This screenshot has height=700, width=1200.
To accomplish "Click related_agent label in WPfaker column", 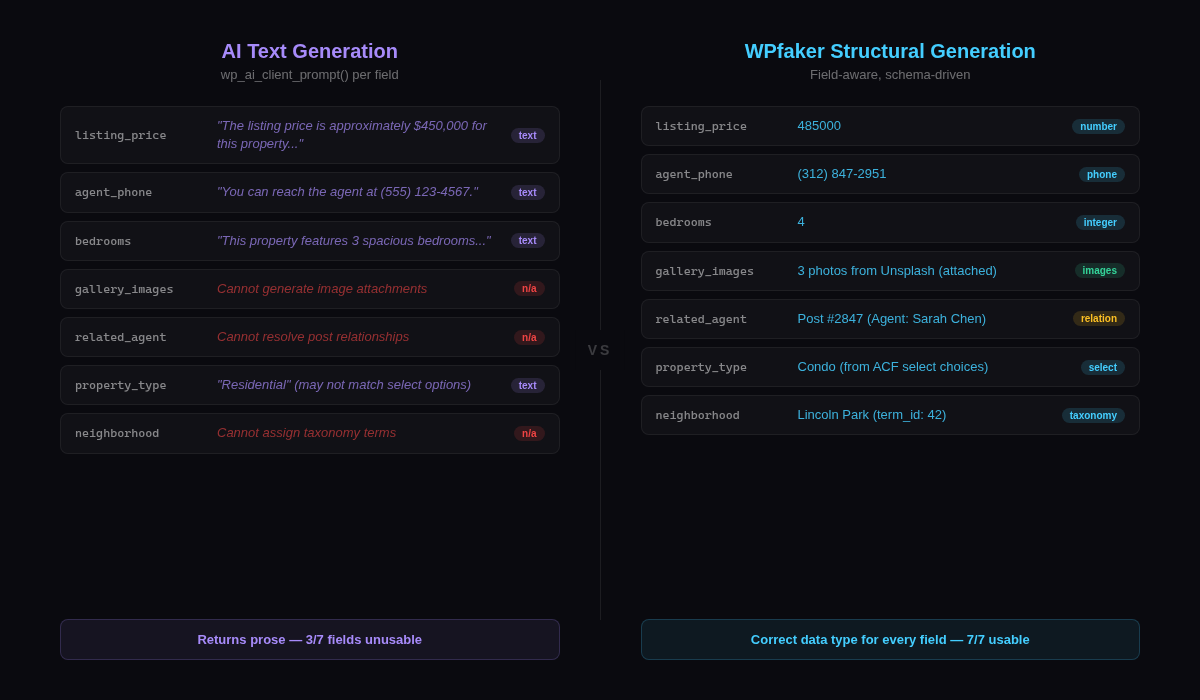I will coord(701,319).
